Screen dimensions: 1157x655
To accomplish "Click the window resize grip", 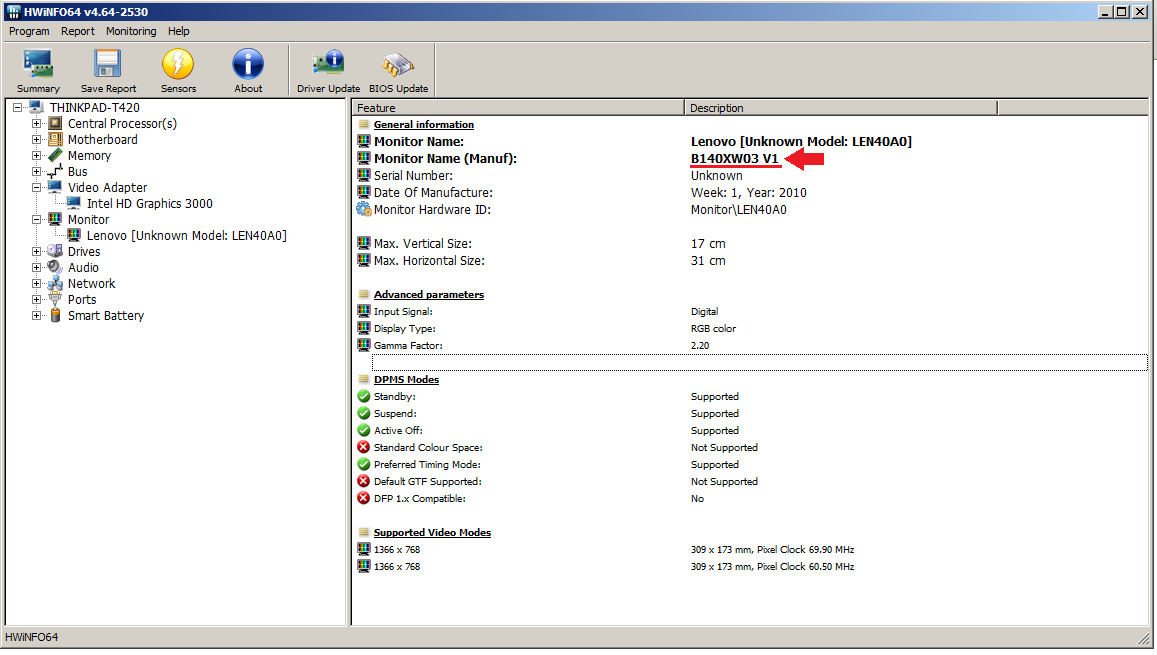I will click(x=1144, y=639).
